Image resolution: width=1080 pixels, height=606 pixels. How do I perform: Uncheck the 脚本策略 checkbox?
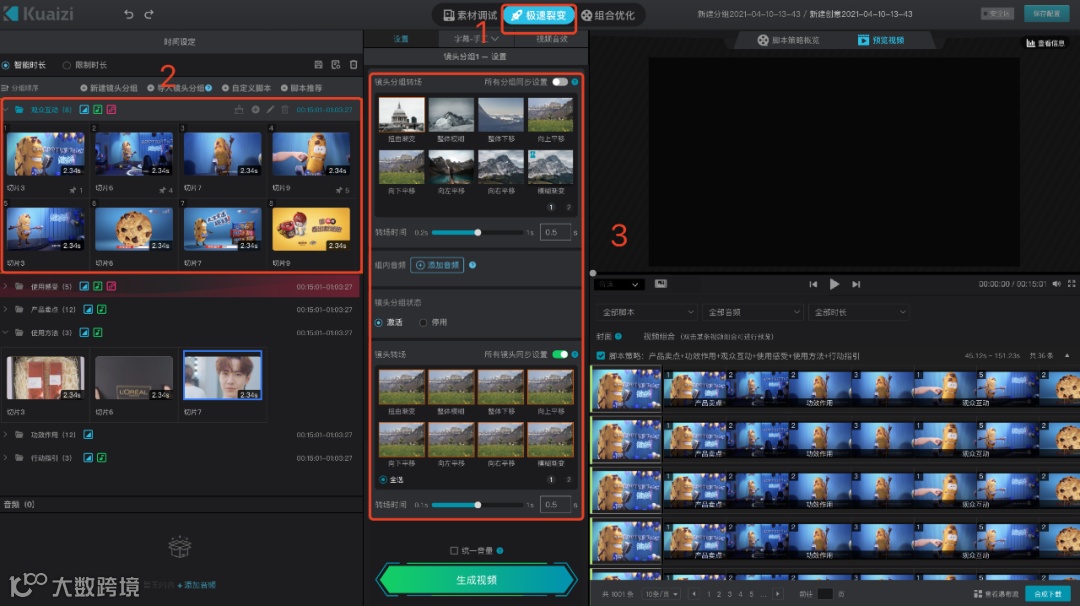(601, 356)
